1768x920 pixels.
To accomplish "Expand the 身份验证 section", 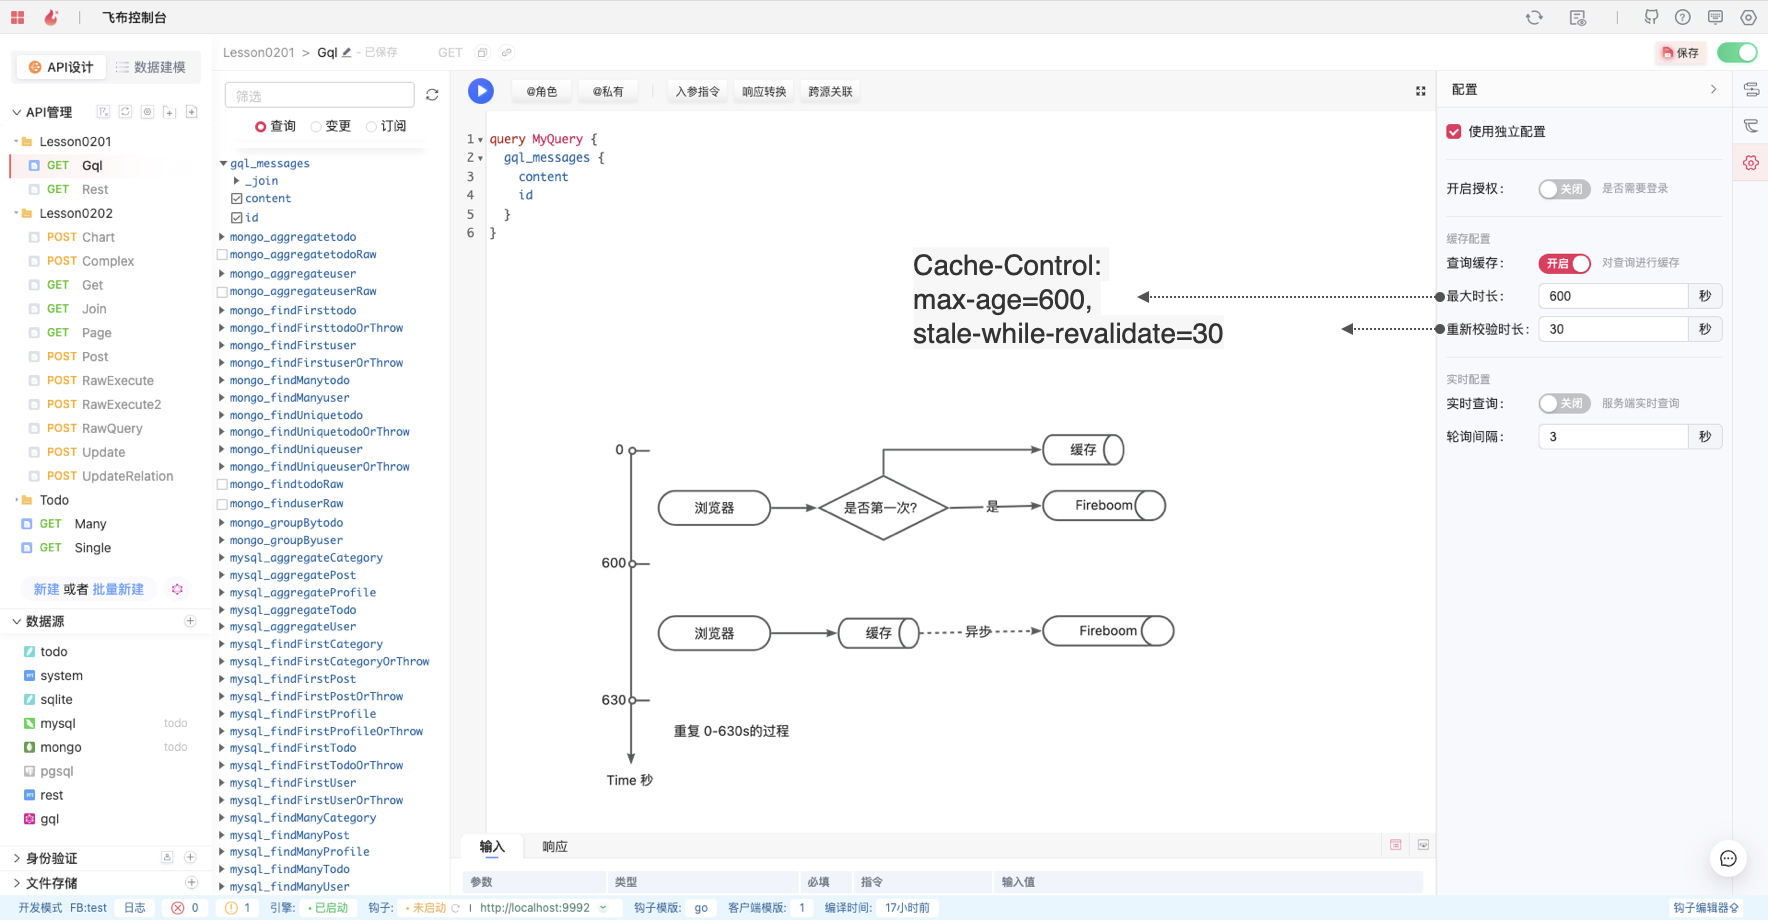I will click(x=17, y=858).
